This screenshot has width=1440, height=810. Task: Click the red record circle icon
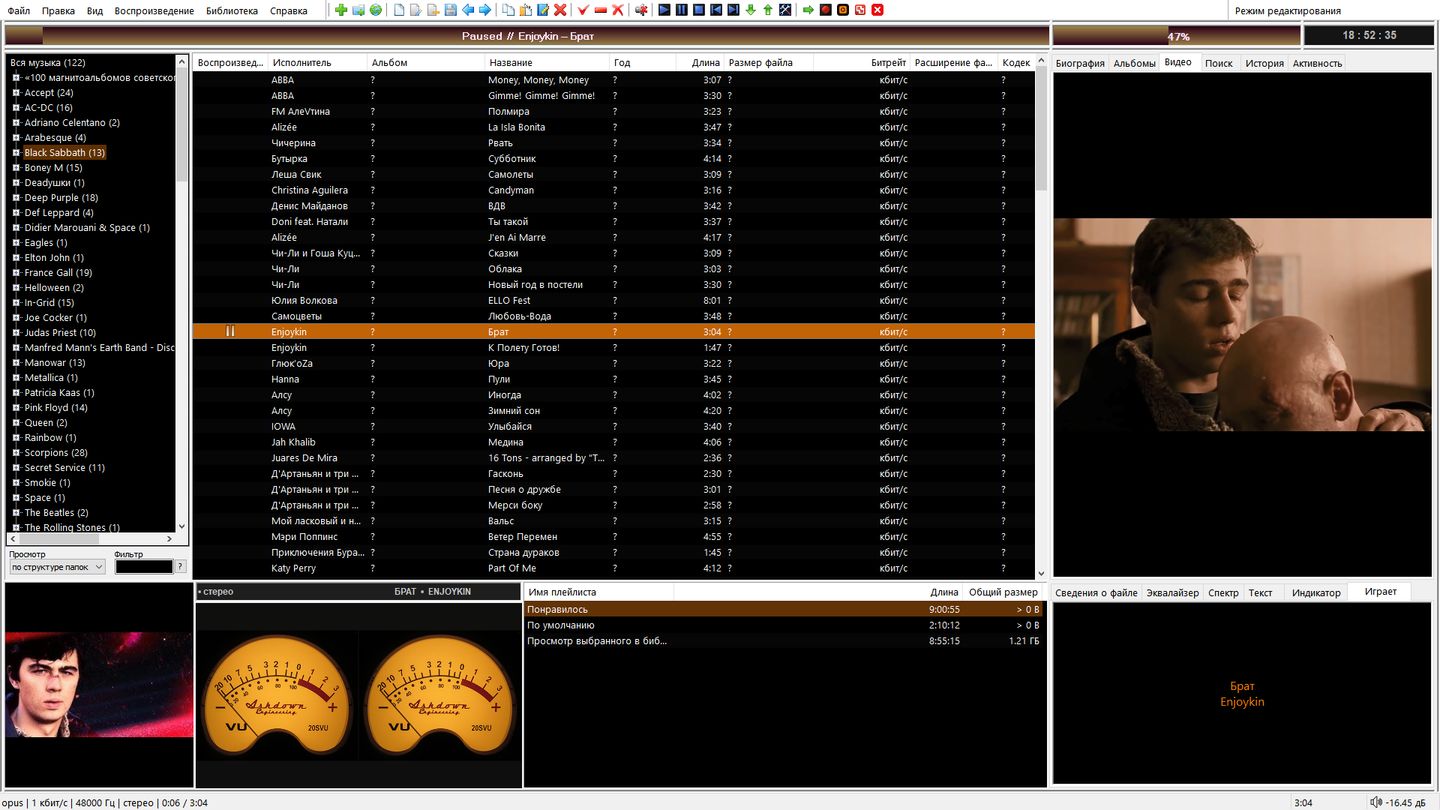pos(825,10)
